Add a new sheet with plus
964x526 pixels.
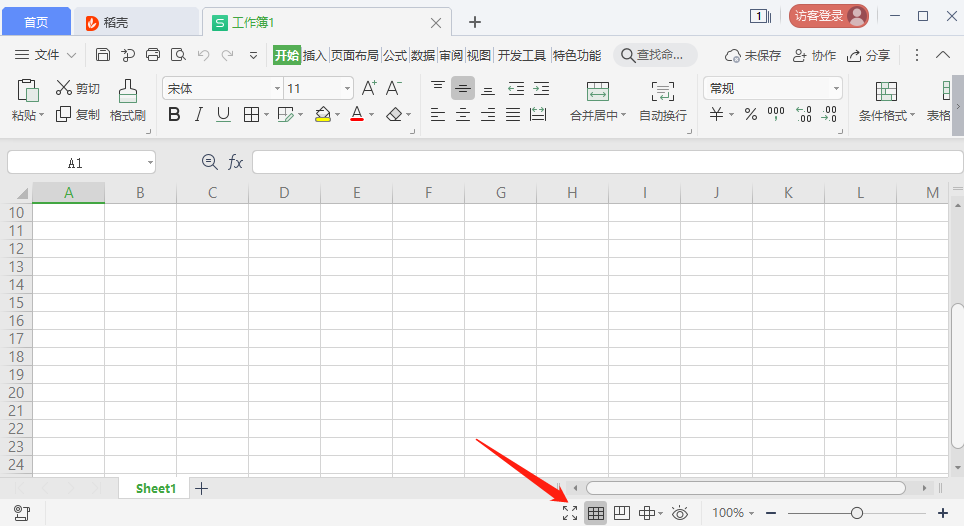[x=202, y=489]
